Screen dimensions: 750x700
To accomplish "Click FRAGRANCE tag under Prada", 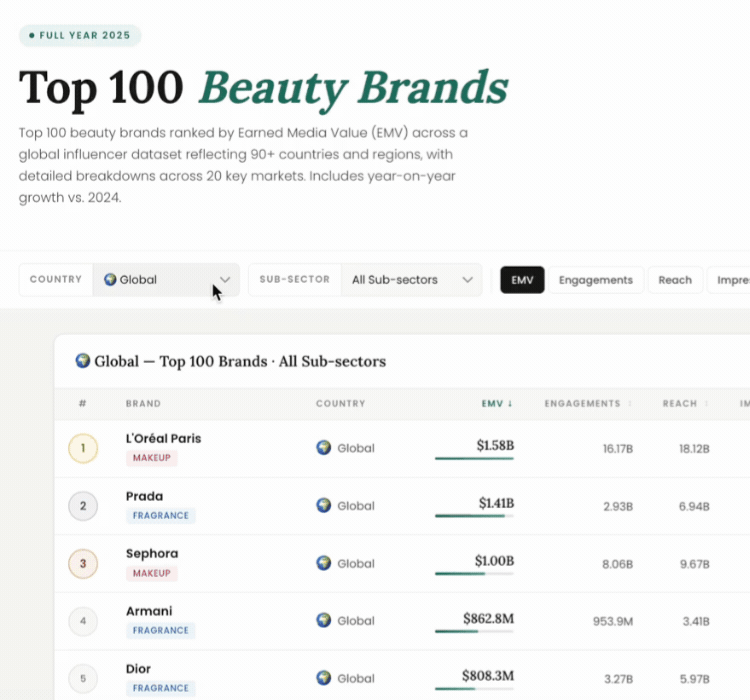I will pos(161,515).
